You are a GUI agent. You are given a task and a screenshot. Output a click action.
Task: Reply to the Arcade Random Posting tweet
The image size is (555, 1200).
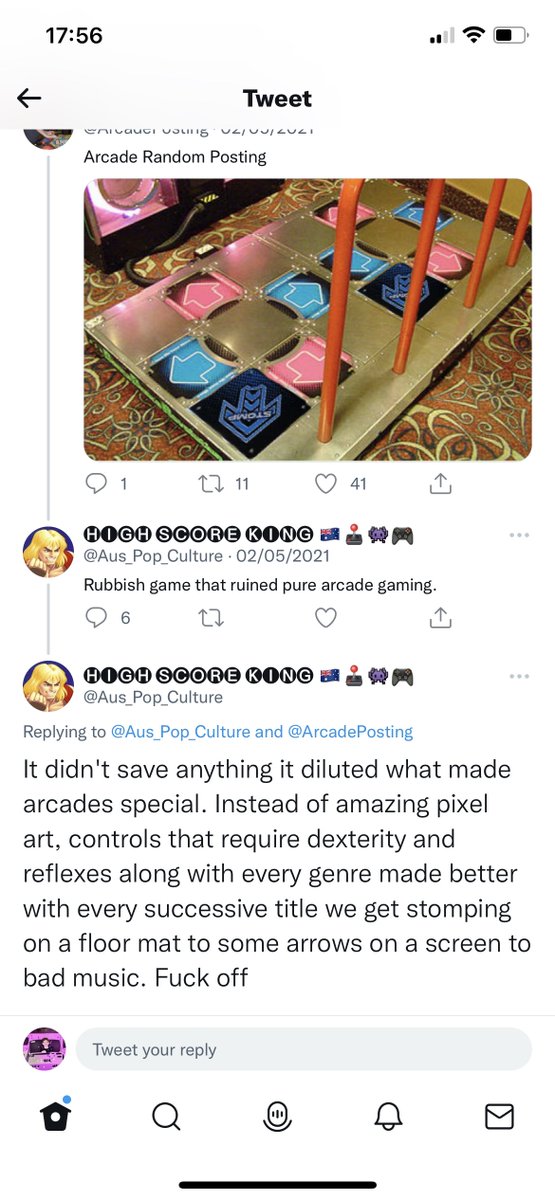[x=96, y=484]
